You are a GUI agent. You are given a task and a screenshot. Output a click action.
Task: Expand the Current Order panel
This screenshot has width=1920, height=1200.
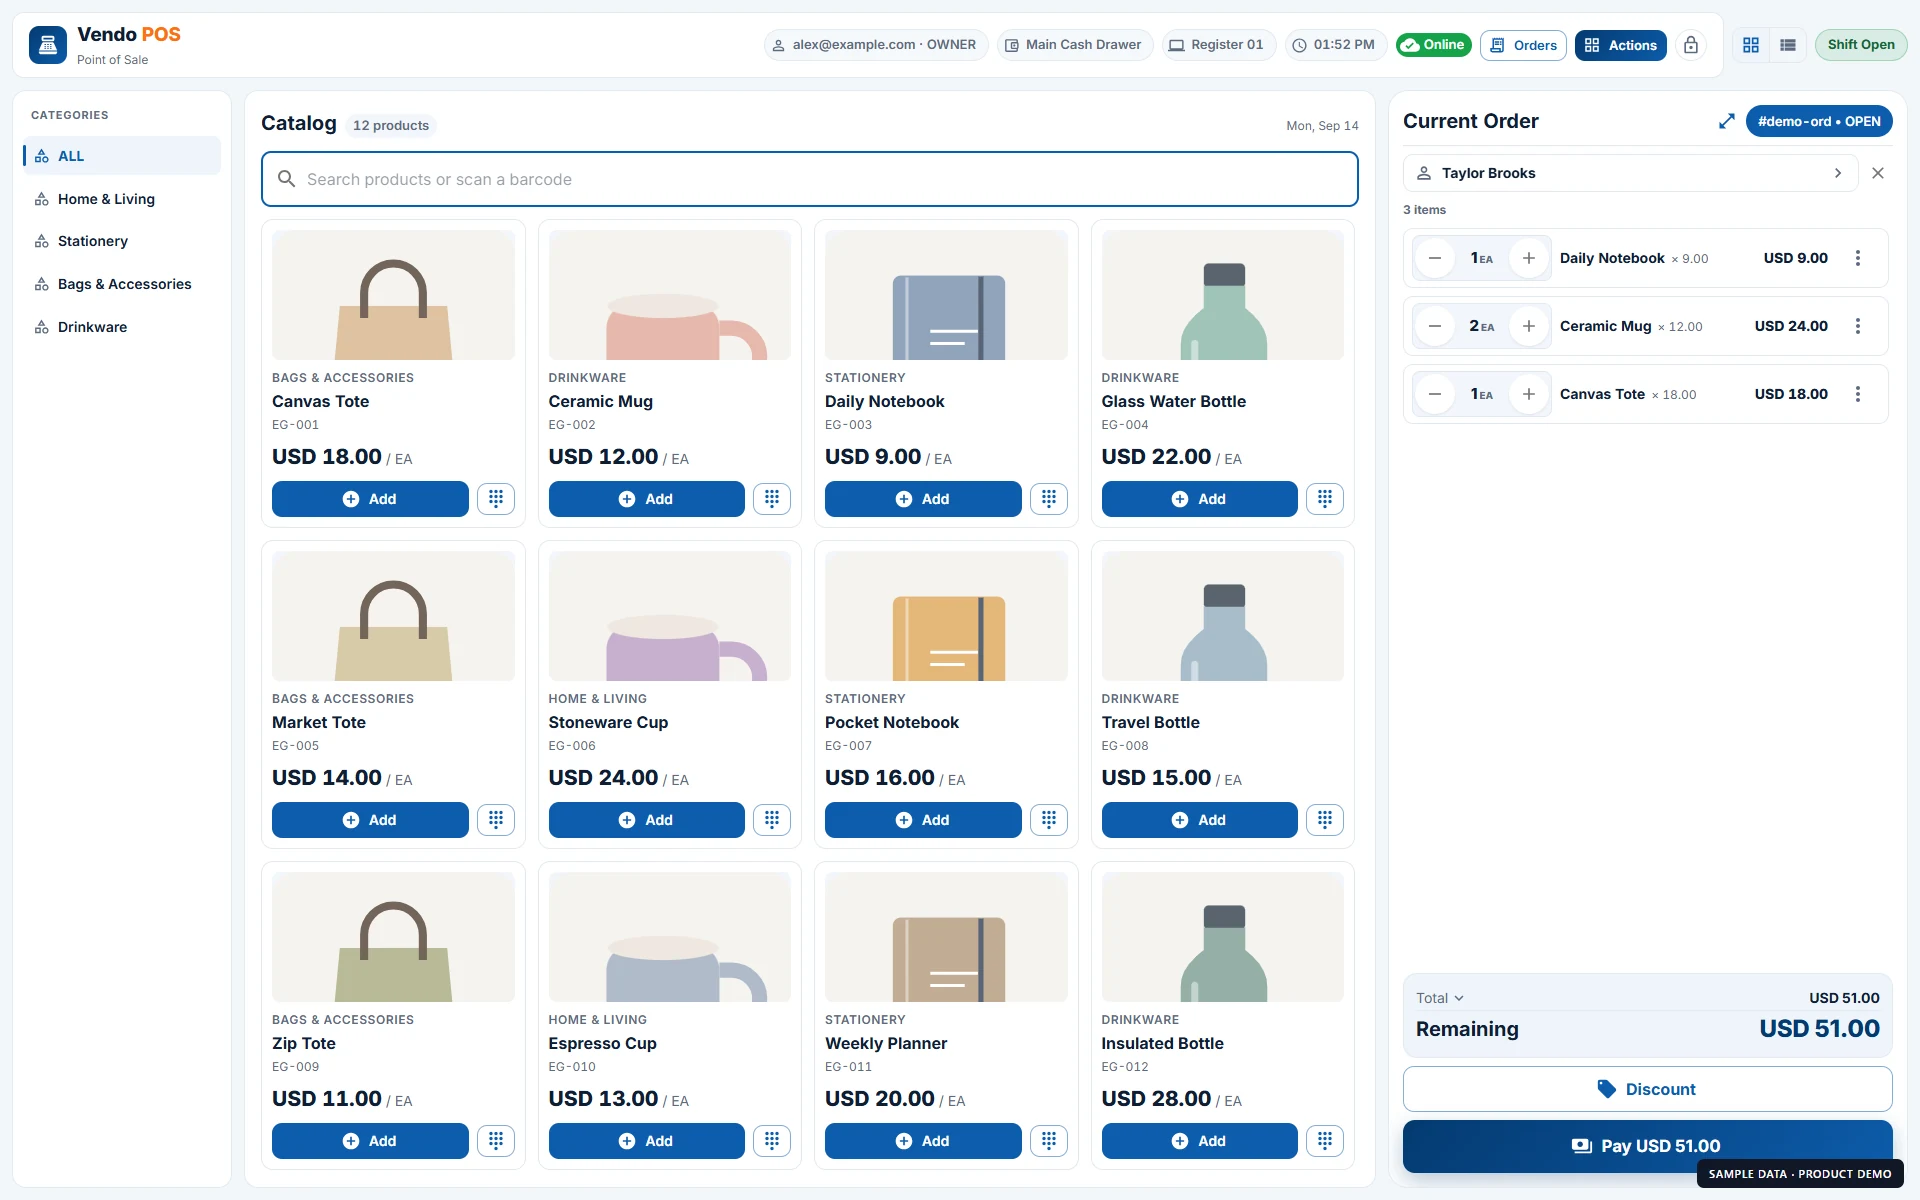(1726, 121)
